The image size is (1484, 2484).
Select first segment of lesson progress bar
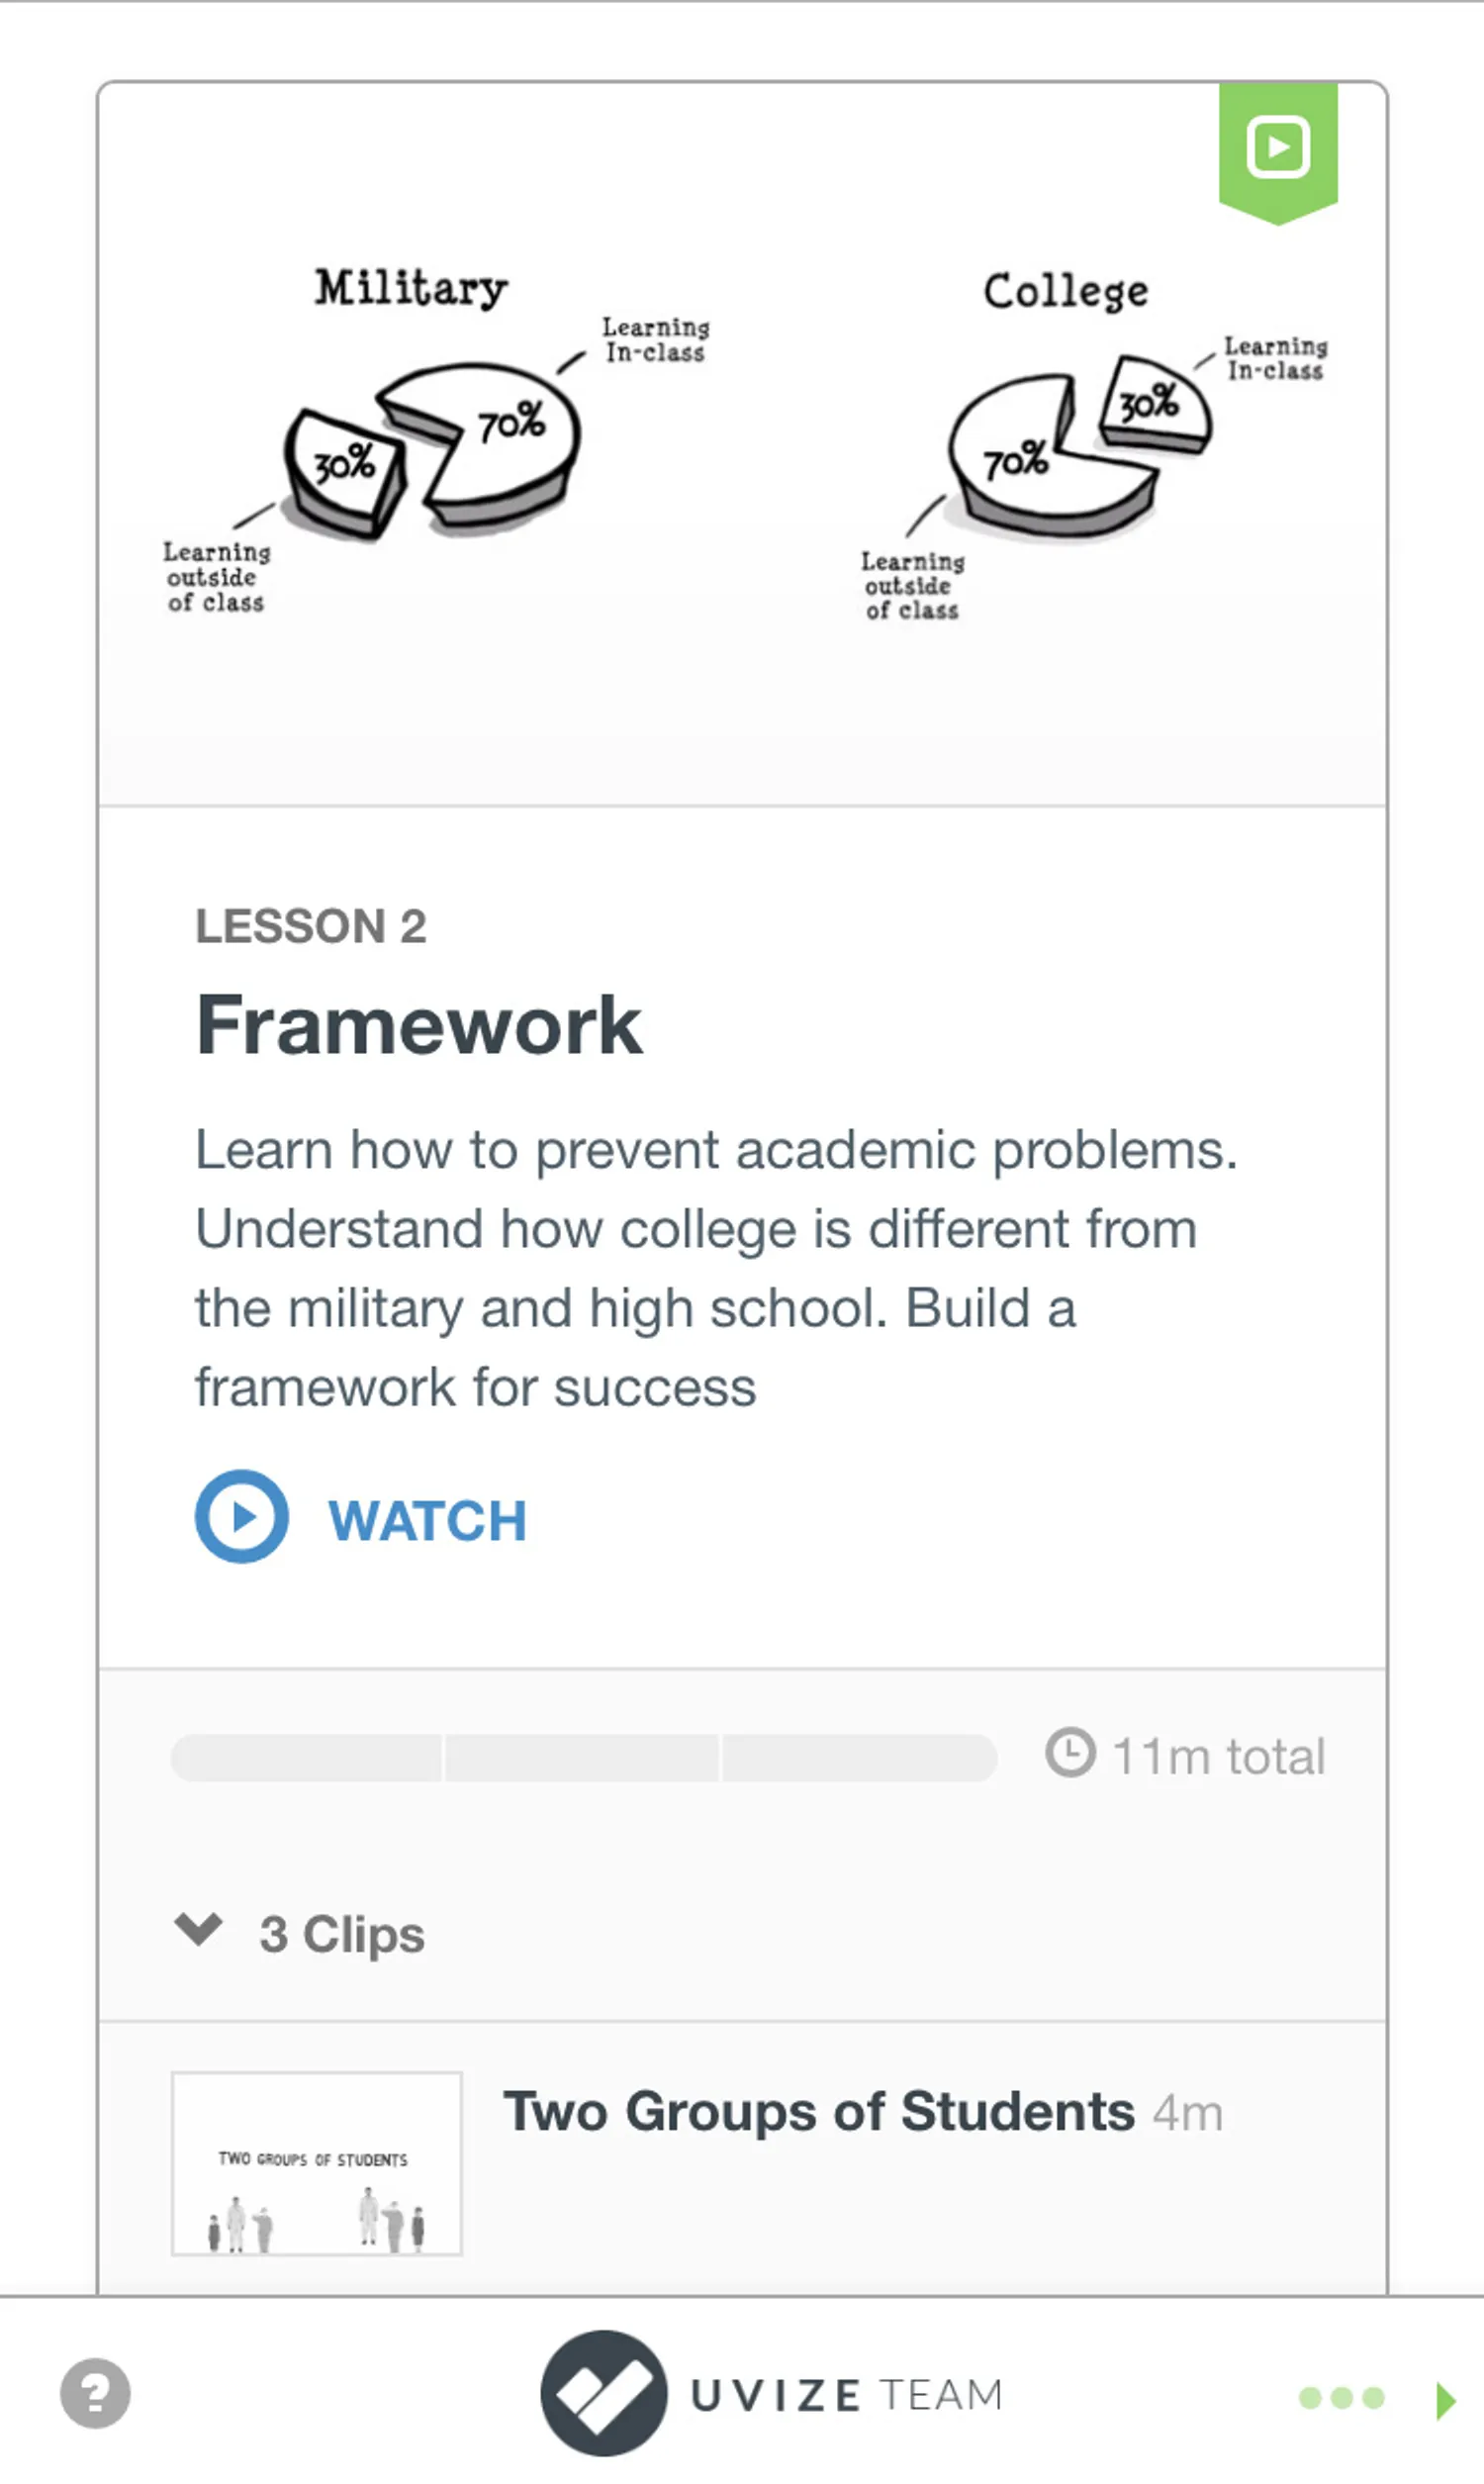[x=307, y=1758]
